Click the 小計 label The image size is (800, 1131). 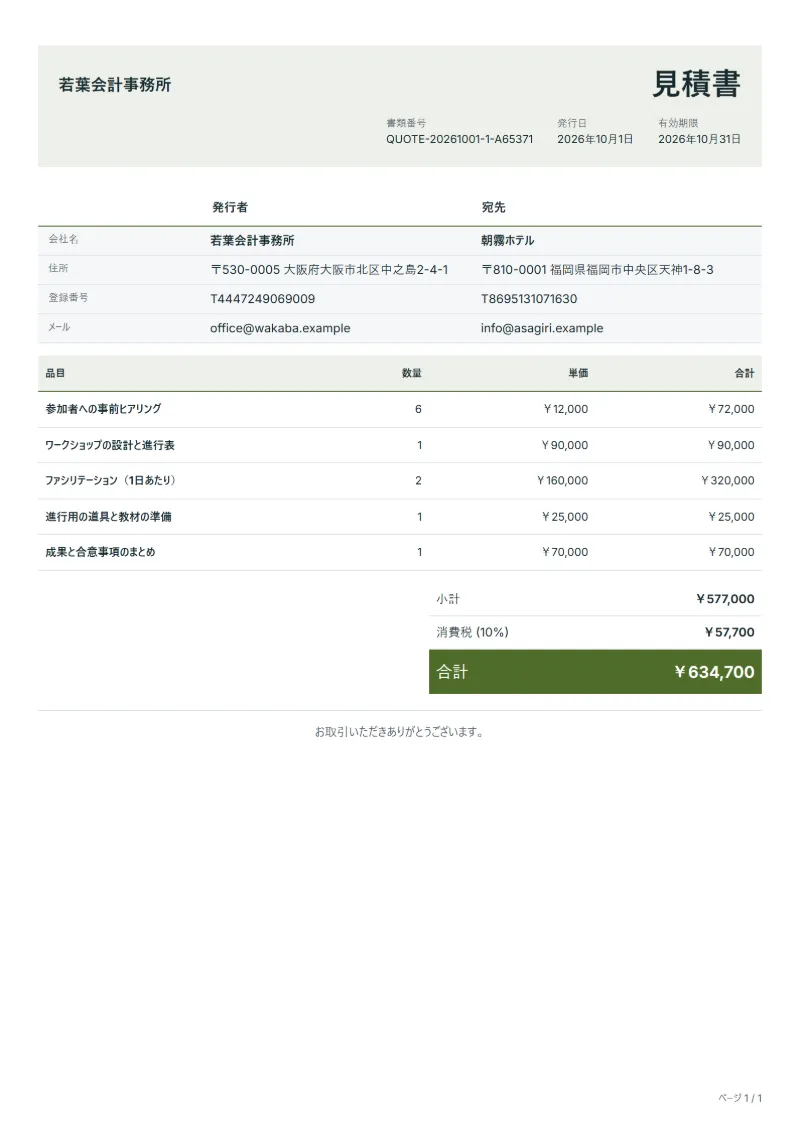click(x=447, y=599)
